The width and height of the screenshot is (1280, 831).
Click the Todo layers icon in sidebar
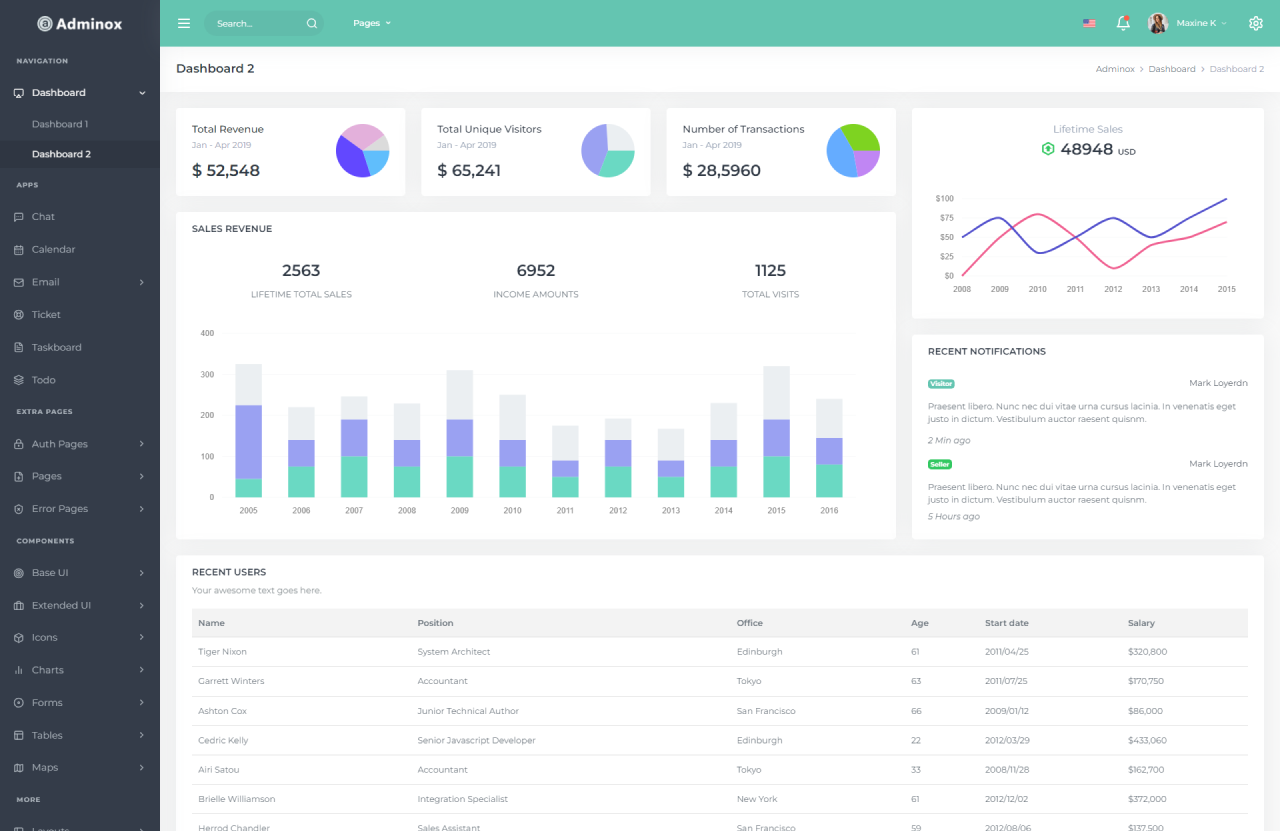coord(19,380)
